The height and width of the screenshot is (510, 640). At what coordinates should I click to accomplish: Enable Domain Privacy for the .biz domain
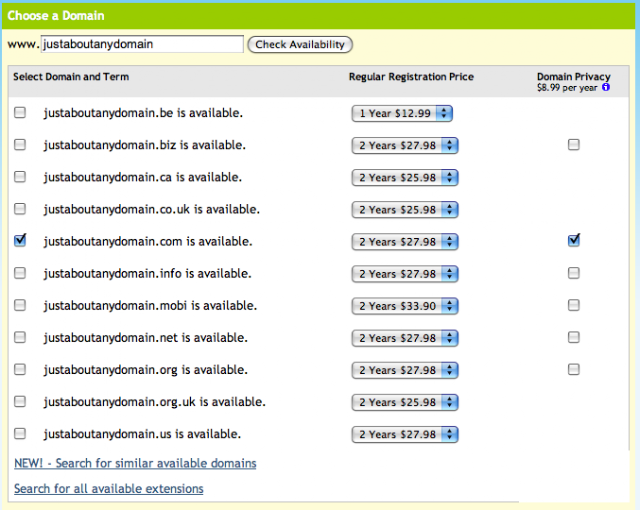pos(573,144)
